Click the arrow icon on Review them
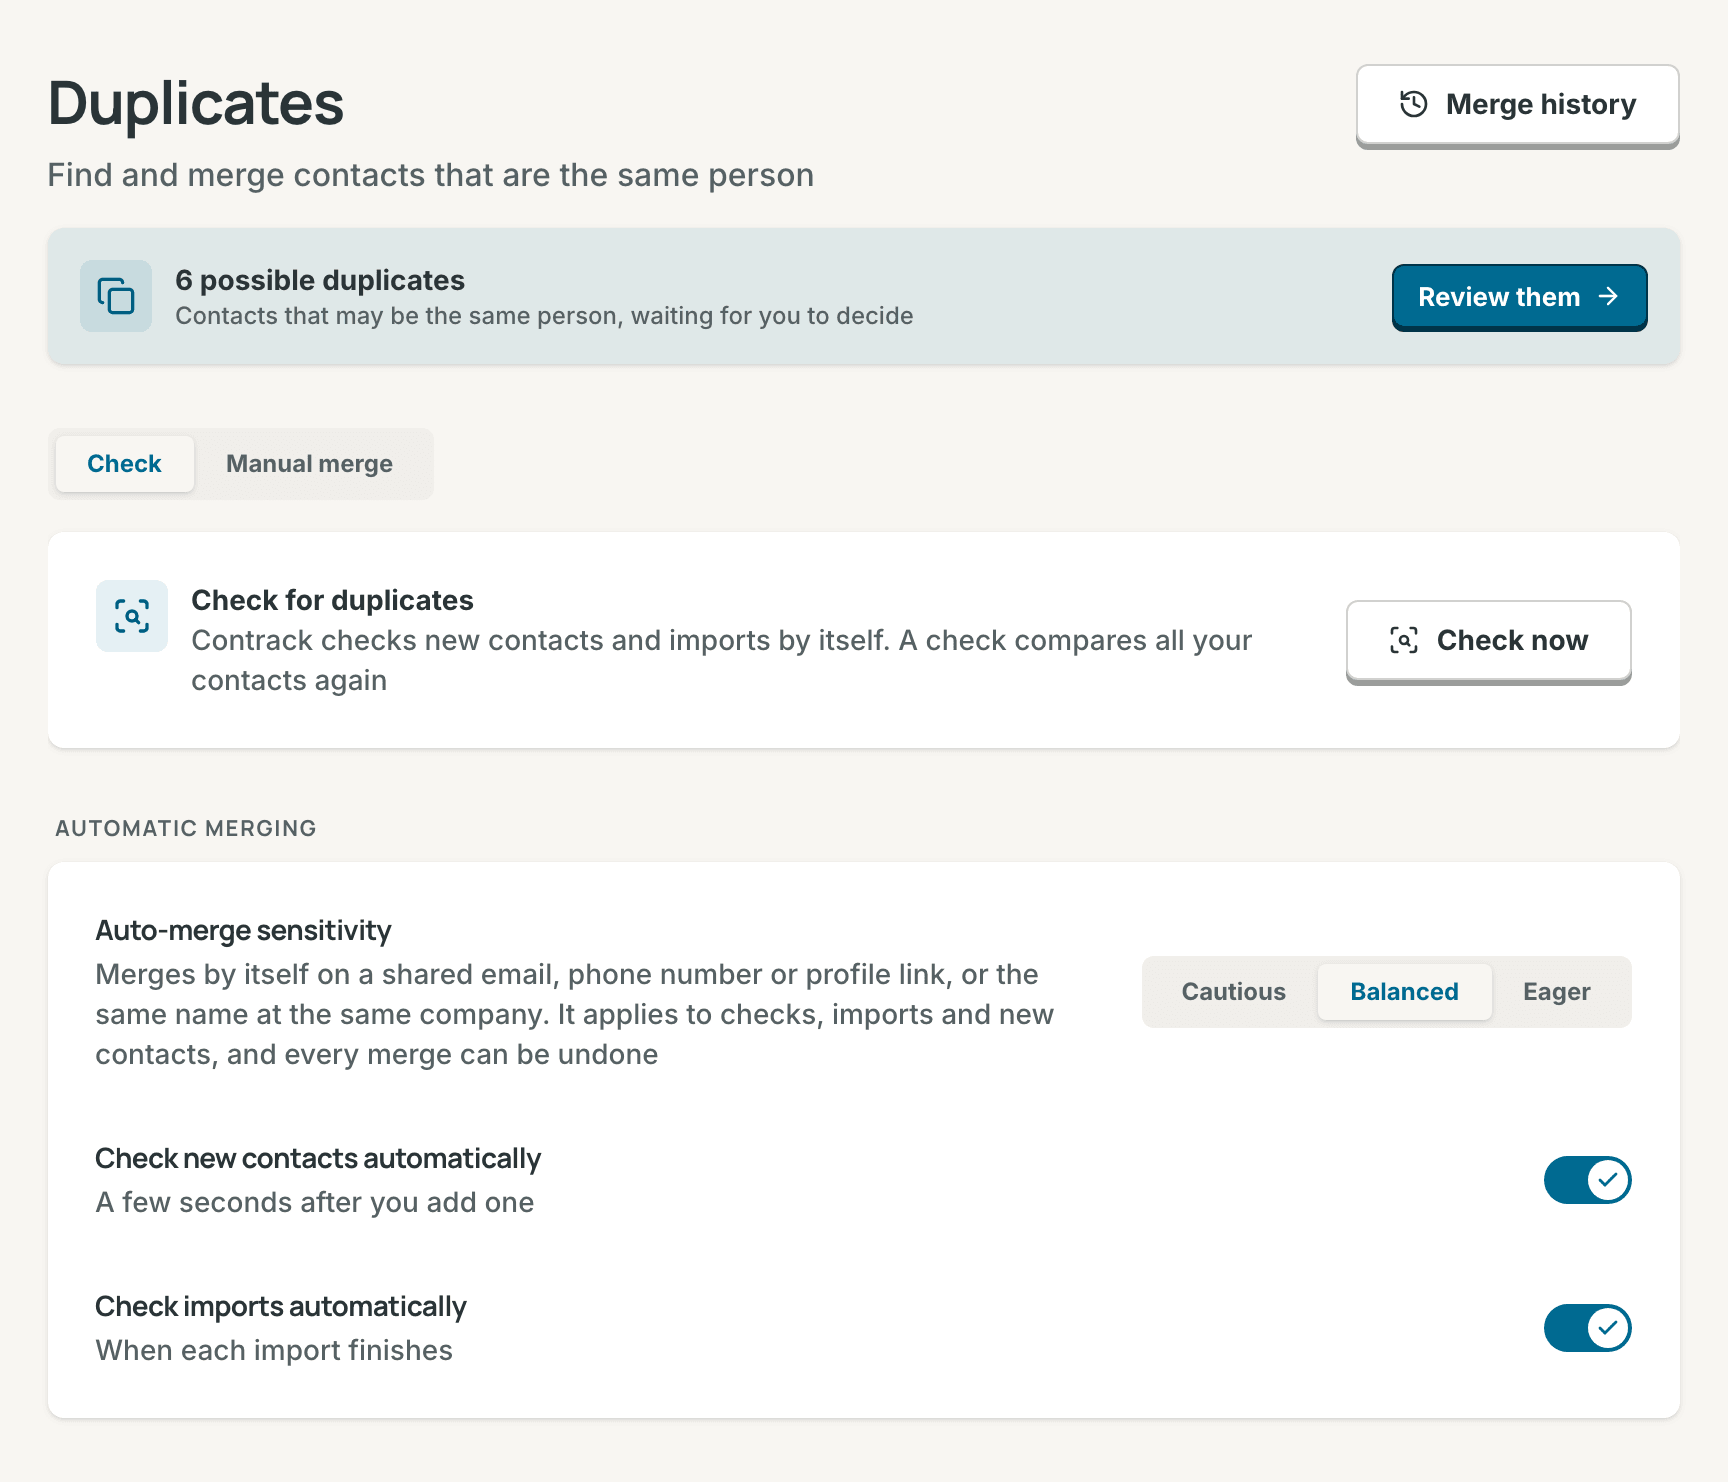The width and height of the screenshot is (1728, 1482). pyautogui.click(x=1608, y=296)
